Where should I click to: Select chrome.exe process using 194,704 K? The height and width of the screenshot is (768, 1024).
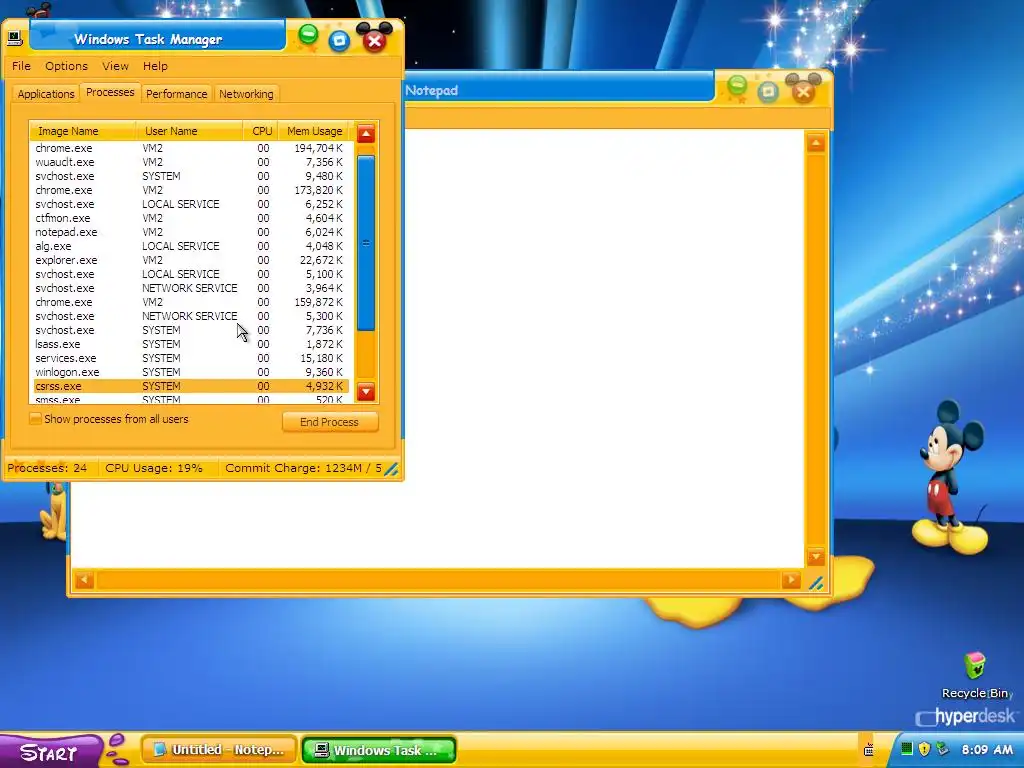(191, 148)
